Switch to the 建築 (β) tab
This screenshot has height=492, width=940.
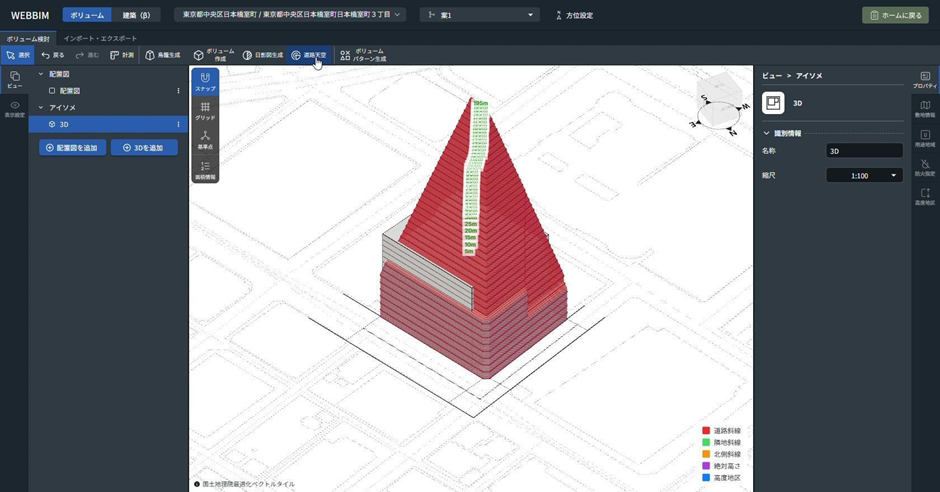tap(136, 15)
